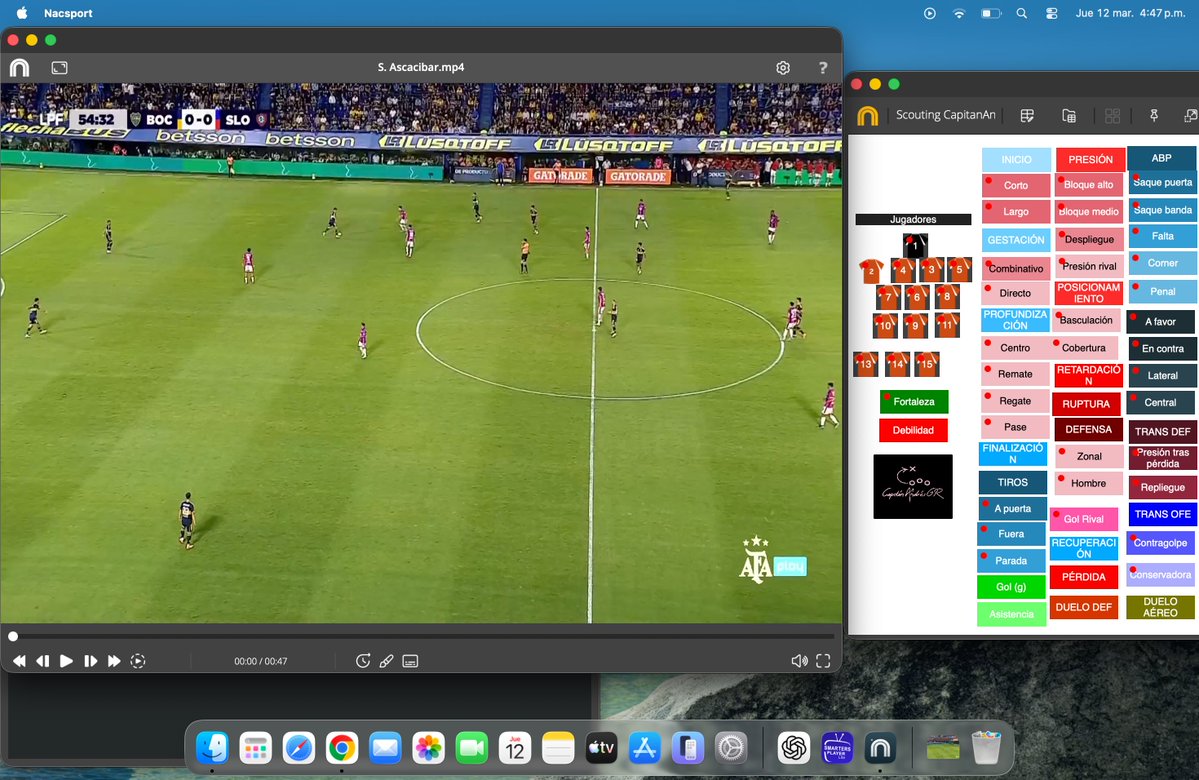This screenshot has height=780, width=1199.
Task: Select substitute jersey number 15
Action: (927, 364)
